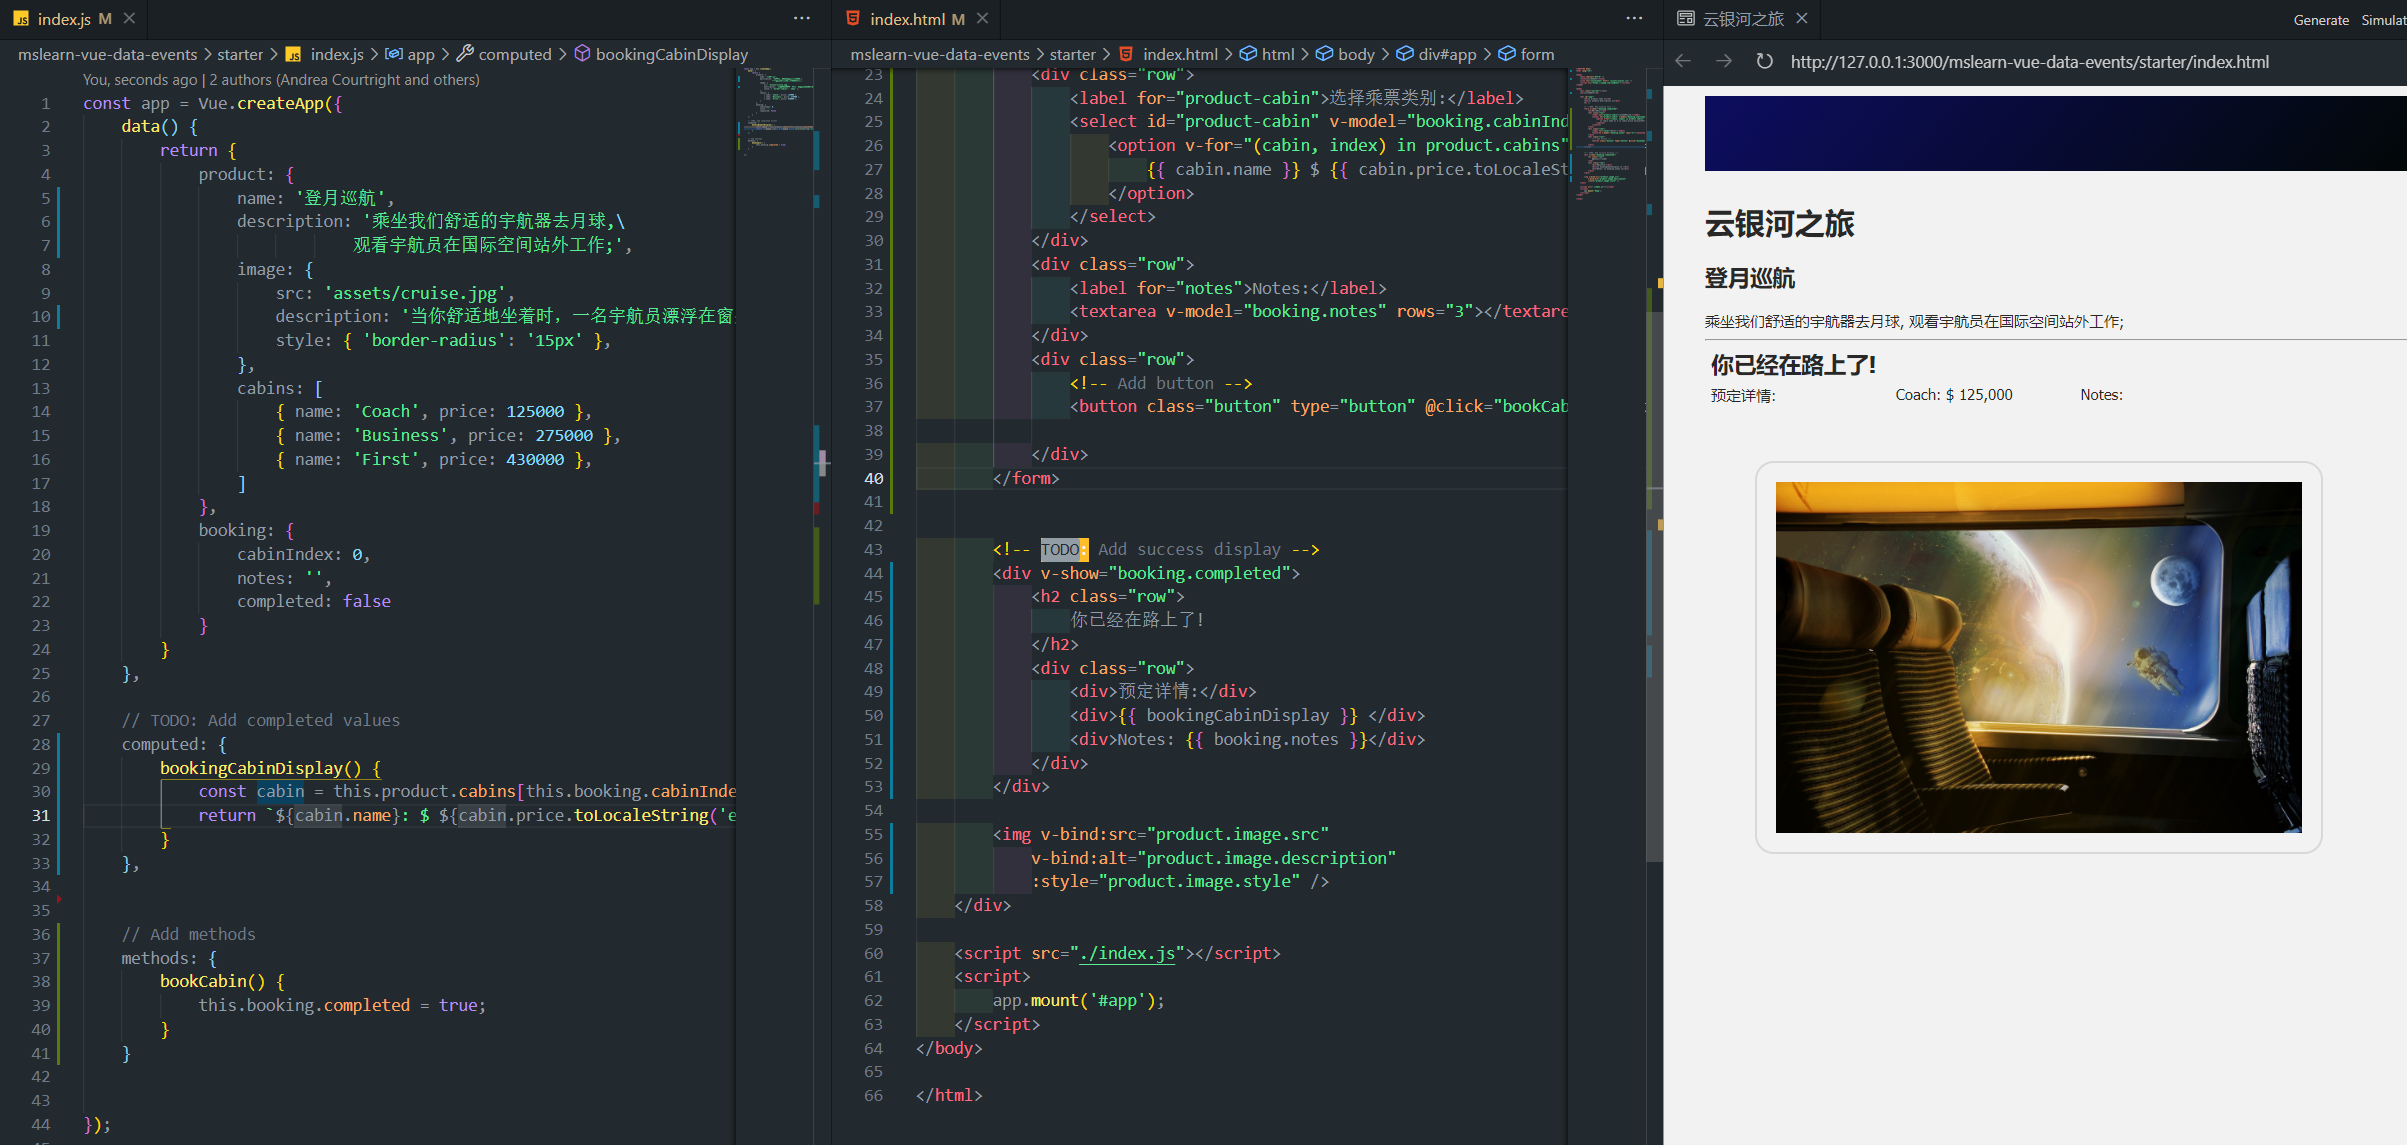Viewport: 2407px width, 1145px height.
Task: Click completed: false on line 22
Action: (314, 601)
